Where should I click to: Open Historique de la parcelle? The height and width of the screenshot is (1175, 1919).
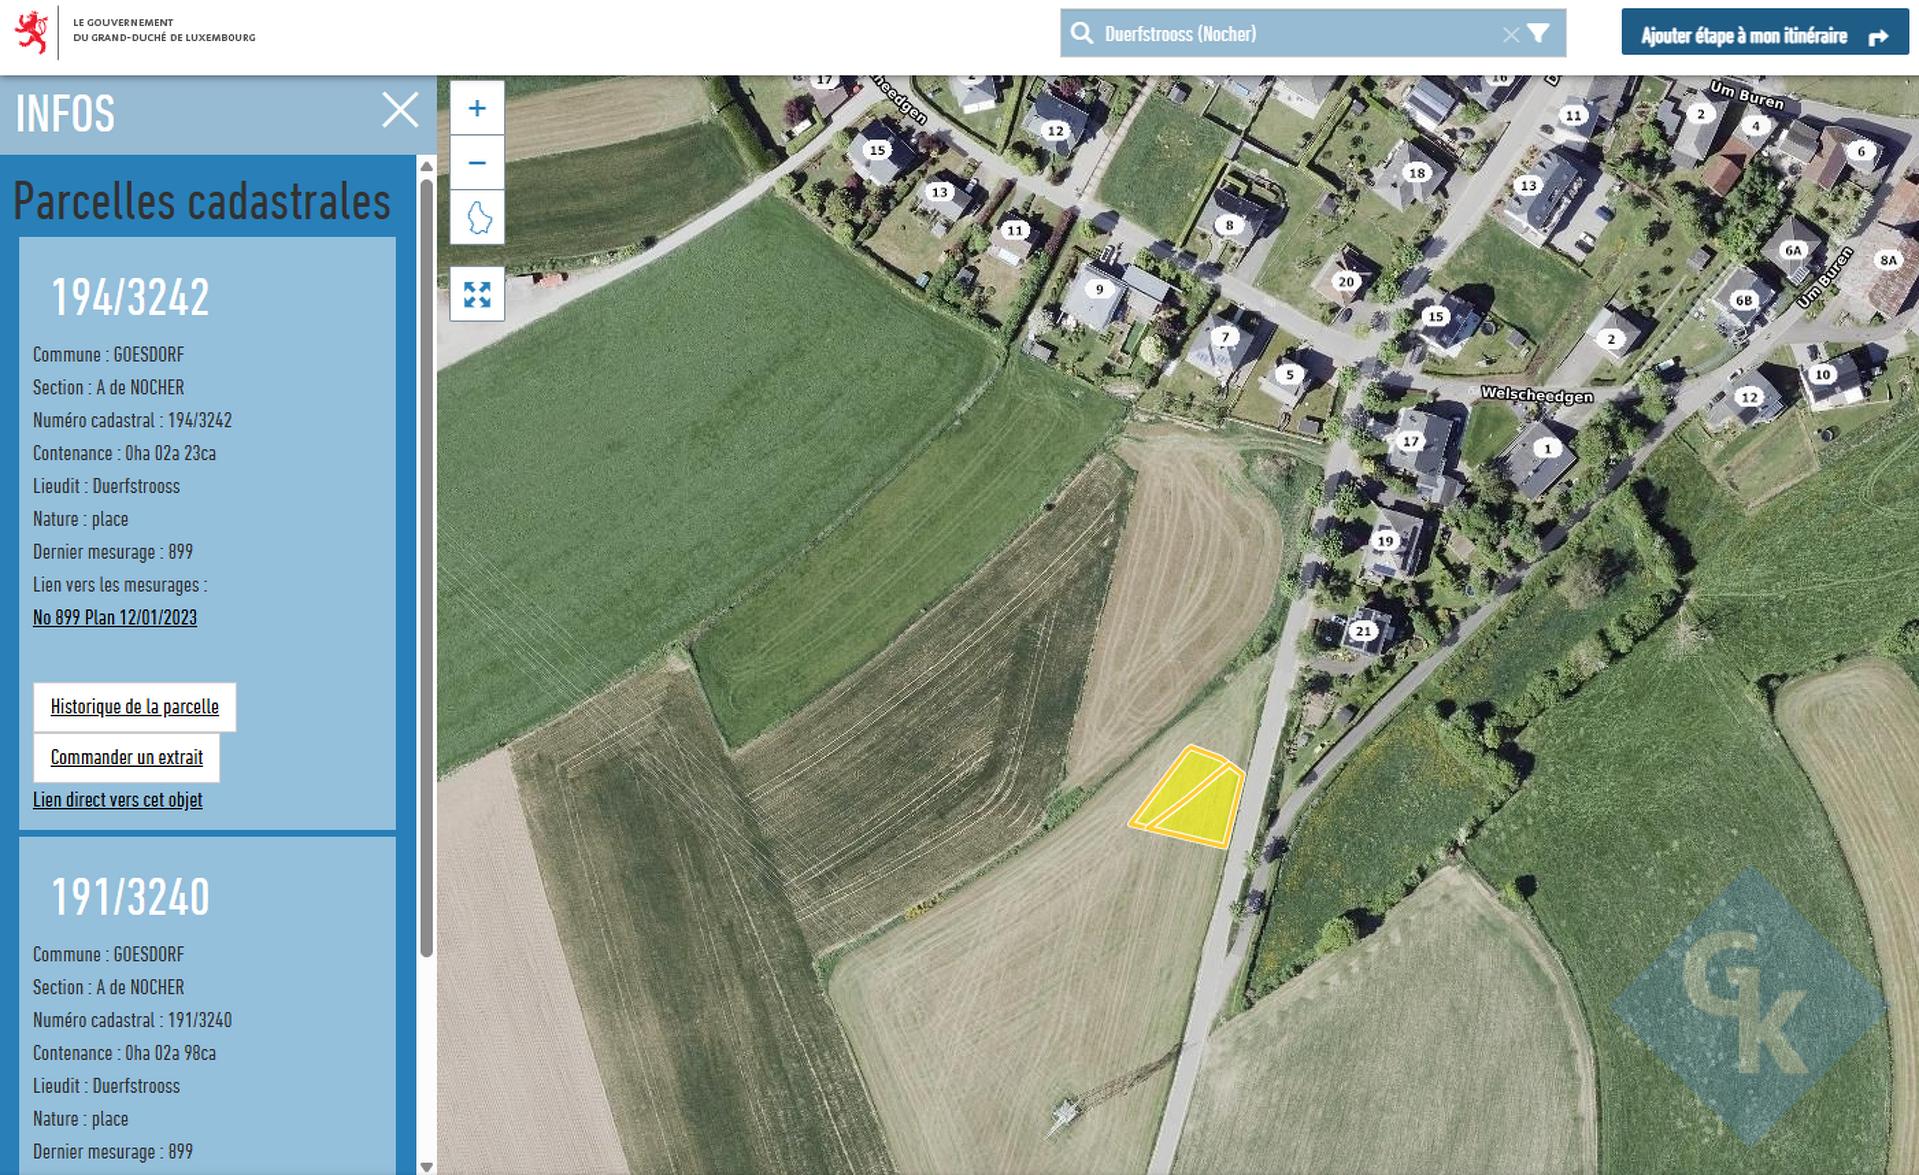pos(134,707)
